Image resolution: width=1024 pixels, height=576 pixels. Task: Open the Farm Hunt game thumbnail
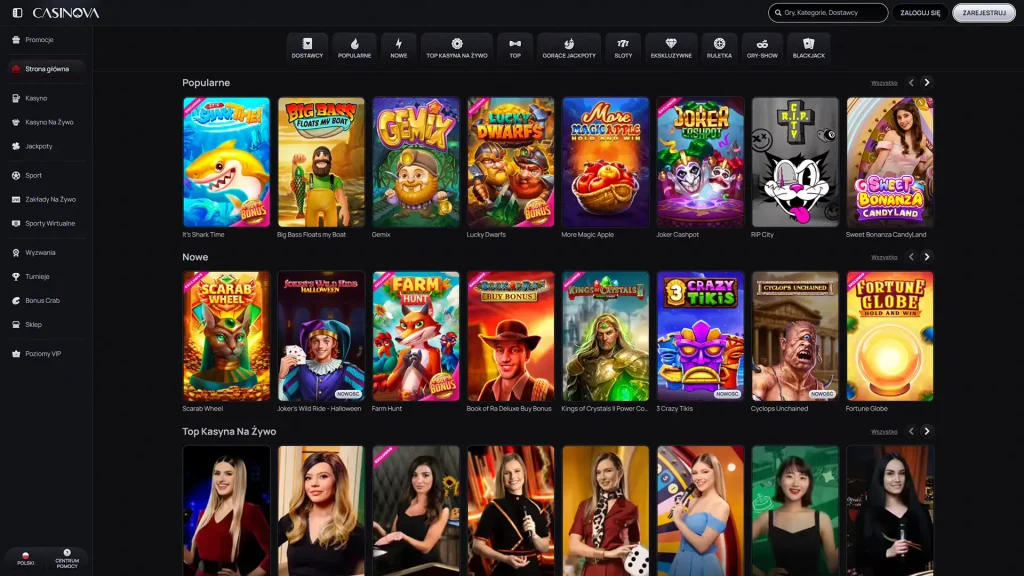coord(416,336)
